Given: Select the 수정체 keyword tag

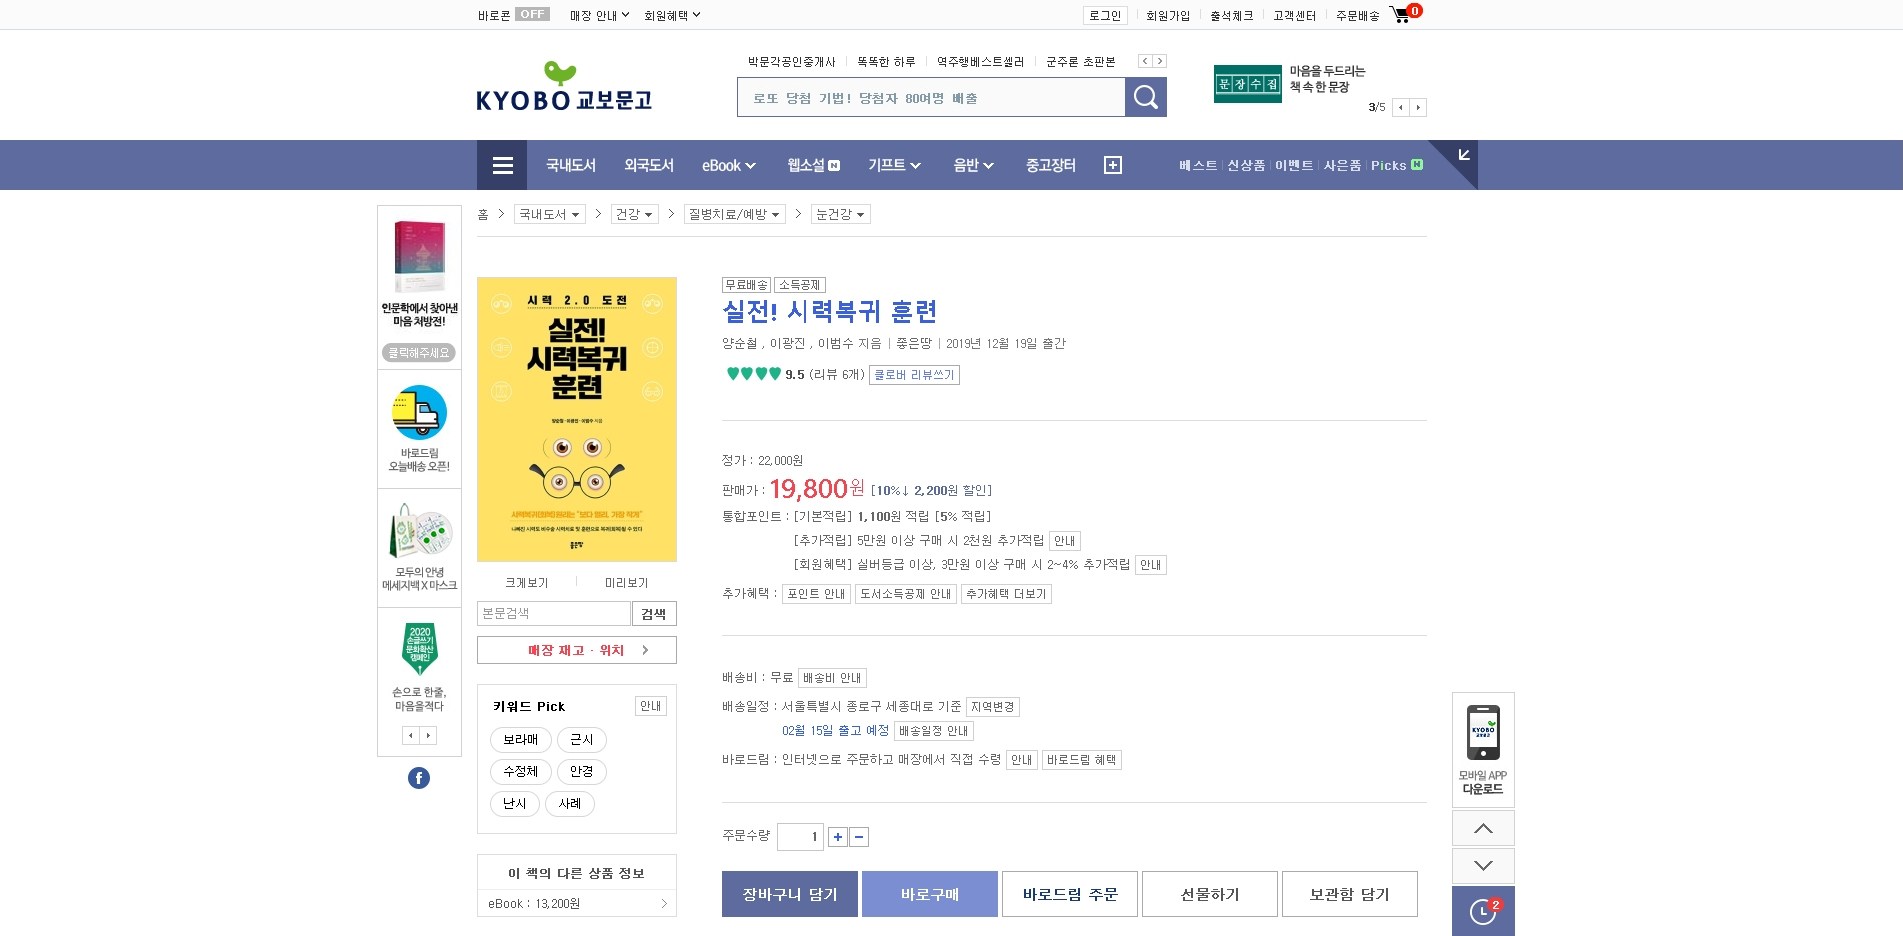Looking at the screenshot, I should pos(520,772).
